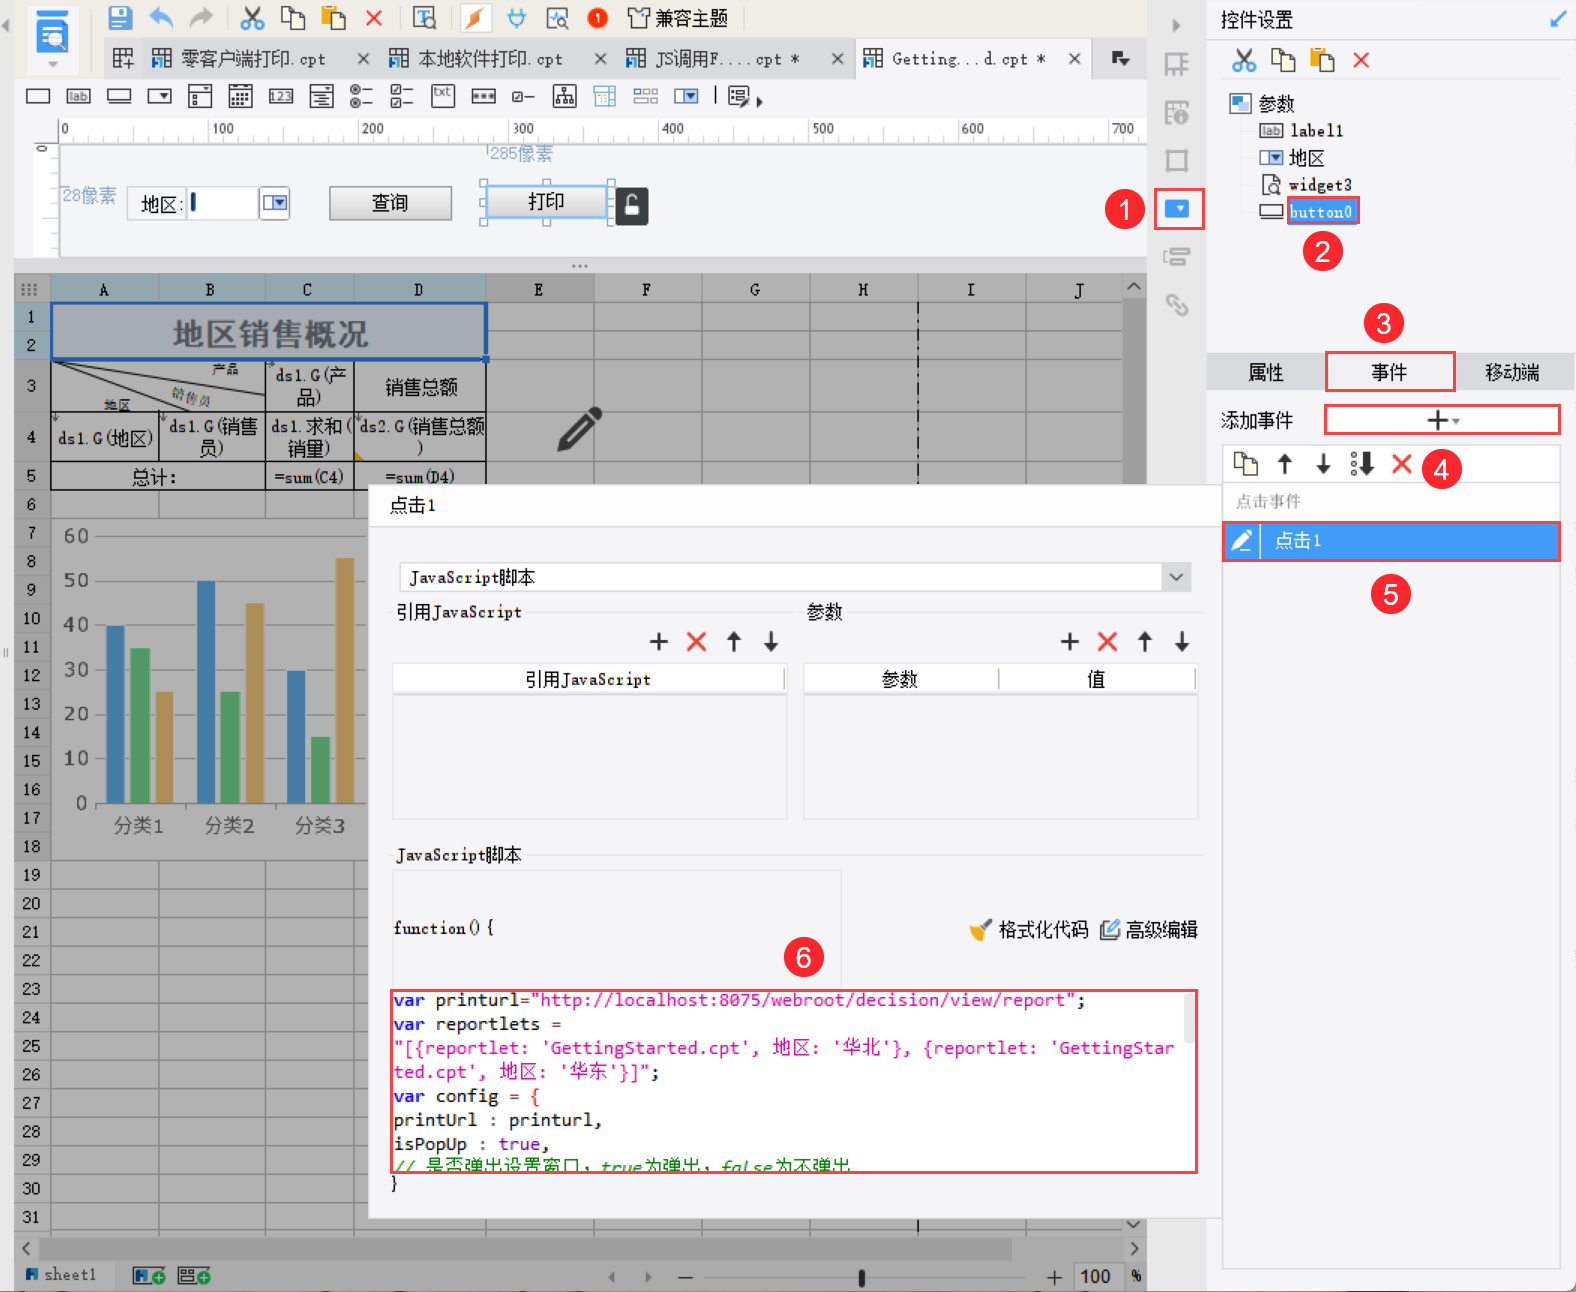The height and width of the screenshot is (1292, 1576).
Task: Collapse the left sidebar arrow
Action: (6, 25)
